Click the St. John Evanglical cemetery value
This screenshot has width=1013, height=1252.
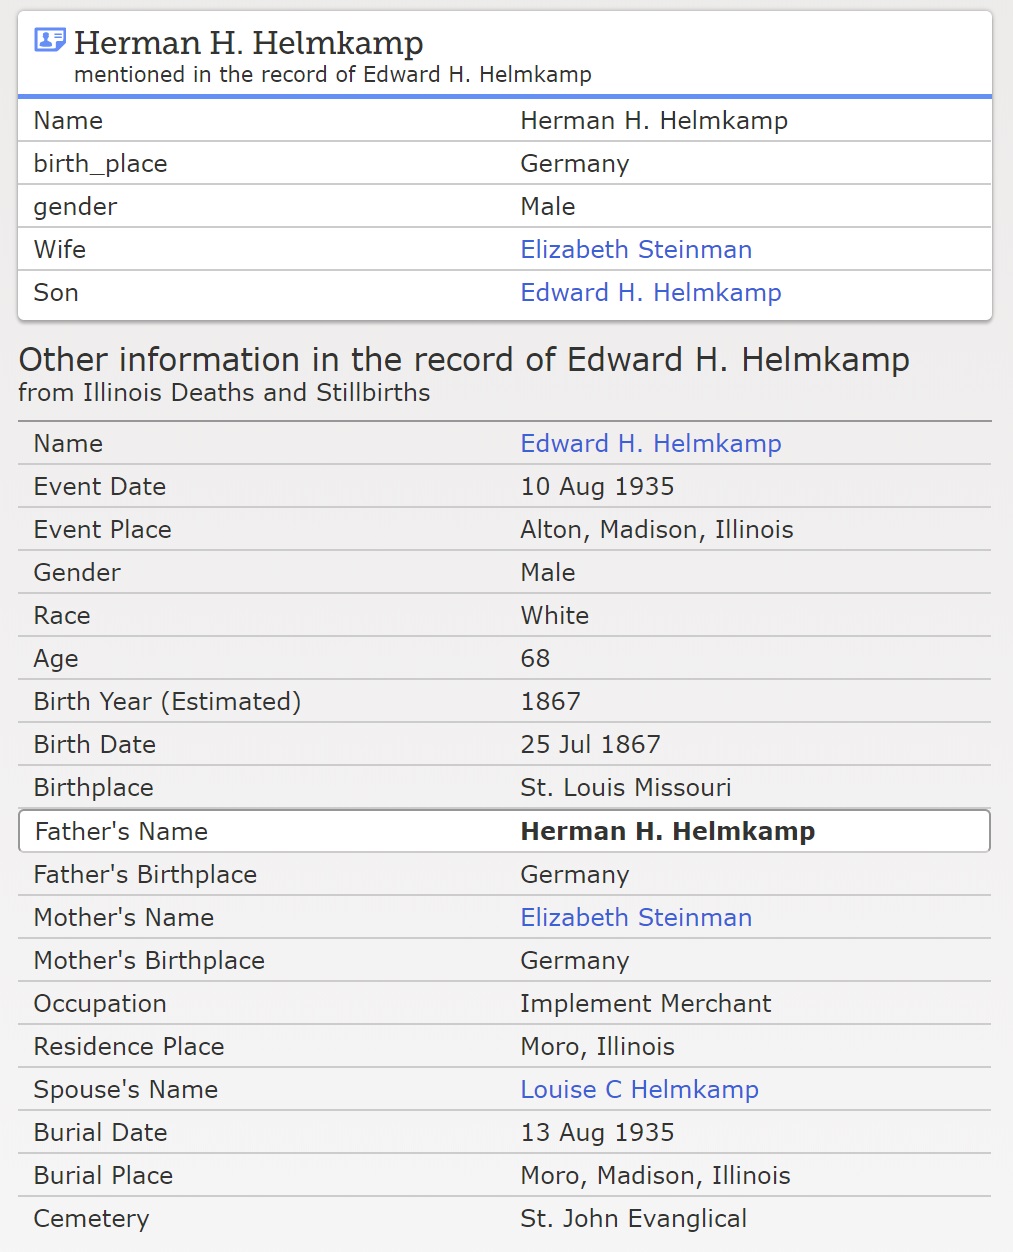633,1219
